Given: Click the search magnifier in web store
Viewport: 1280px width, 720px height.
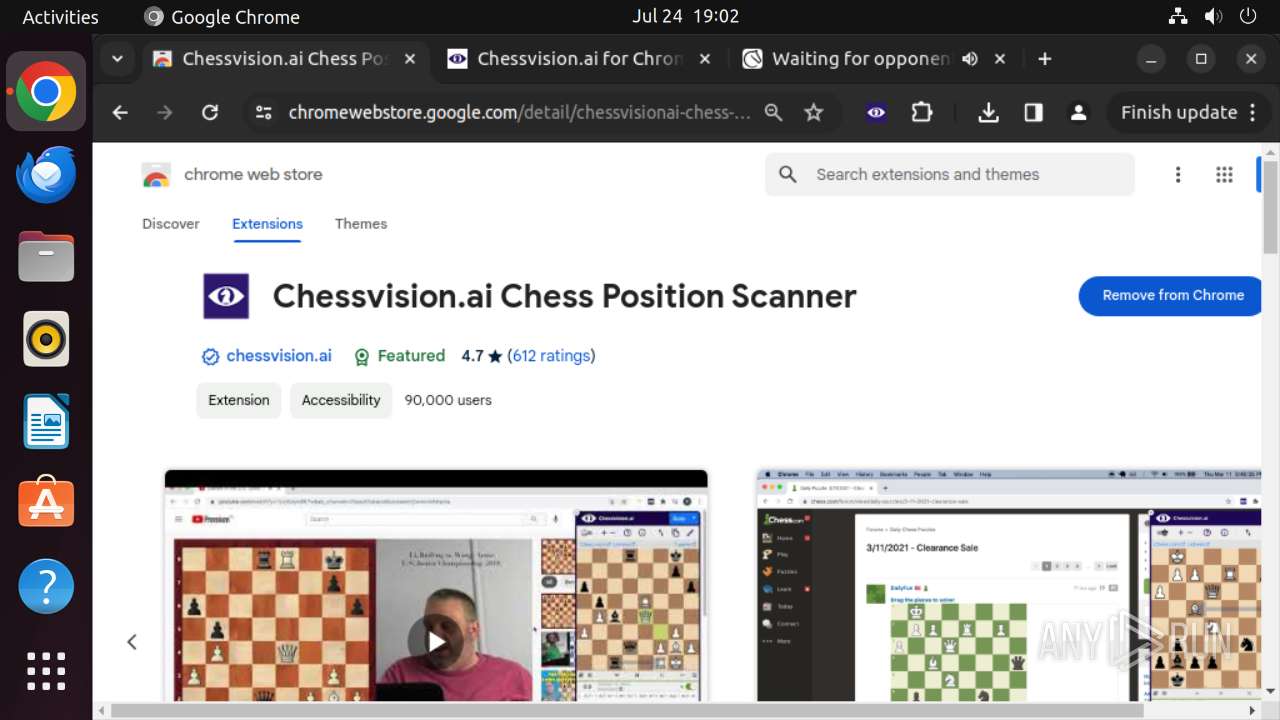Looking at the screenshot, I should 788,175.
